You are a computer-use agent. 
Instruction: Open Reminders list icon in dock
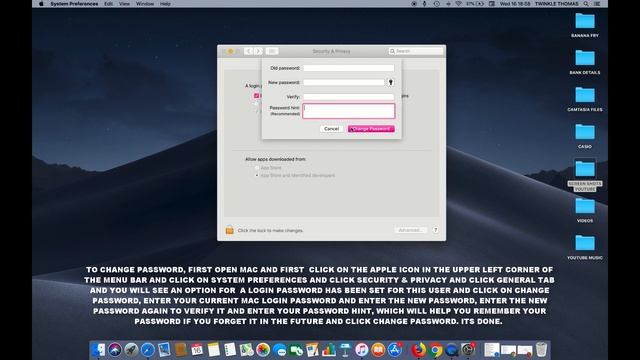pyautogui.click(x=230, y=350)
